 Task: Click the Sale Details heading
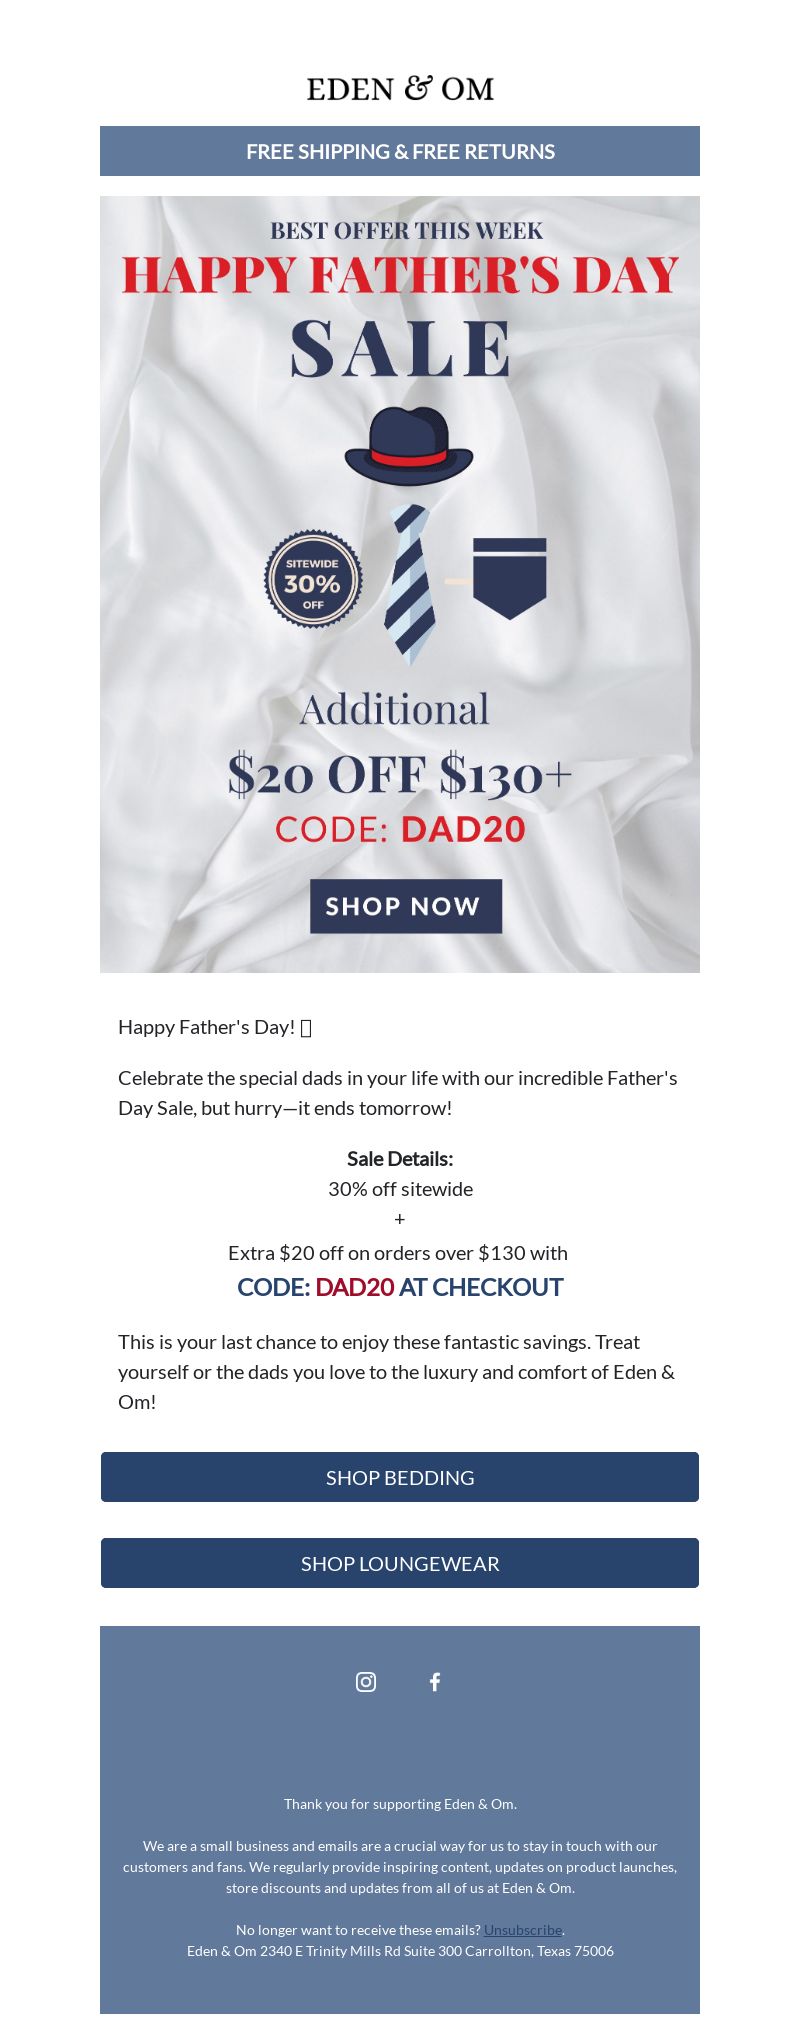400,1159
